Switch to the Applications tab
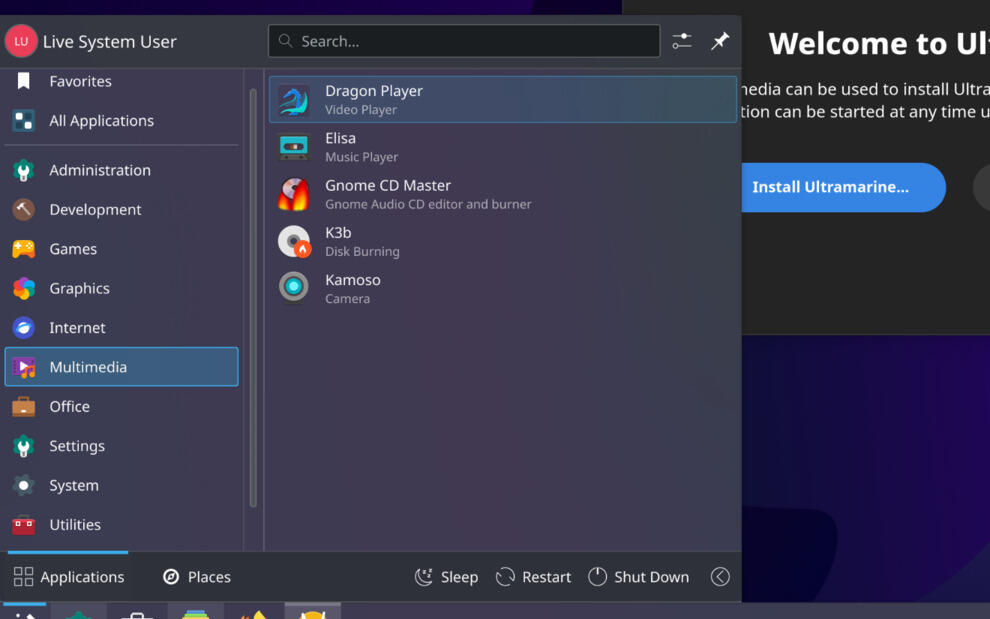990x619 pixels. (68, 577)
